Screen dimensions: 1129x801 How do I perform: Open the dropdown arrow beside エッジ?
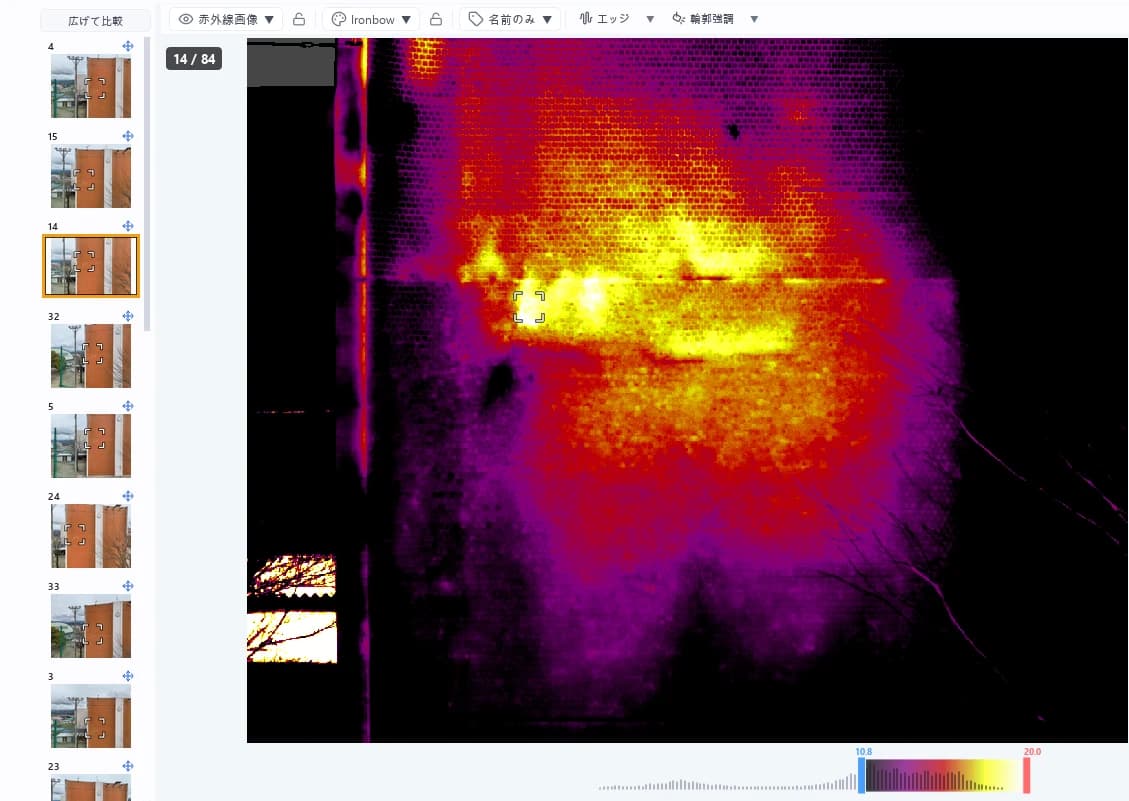pos(650,19)
